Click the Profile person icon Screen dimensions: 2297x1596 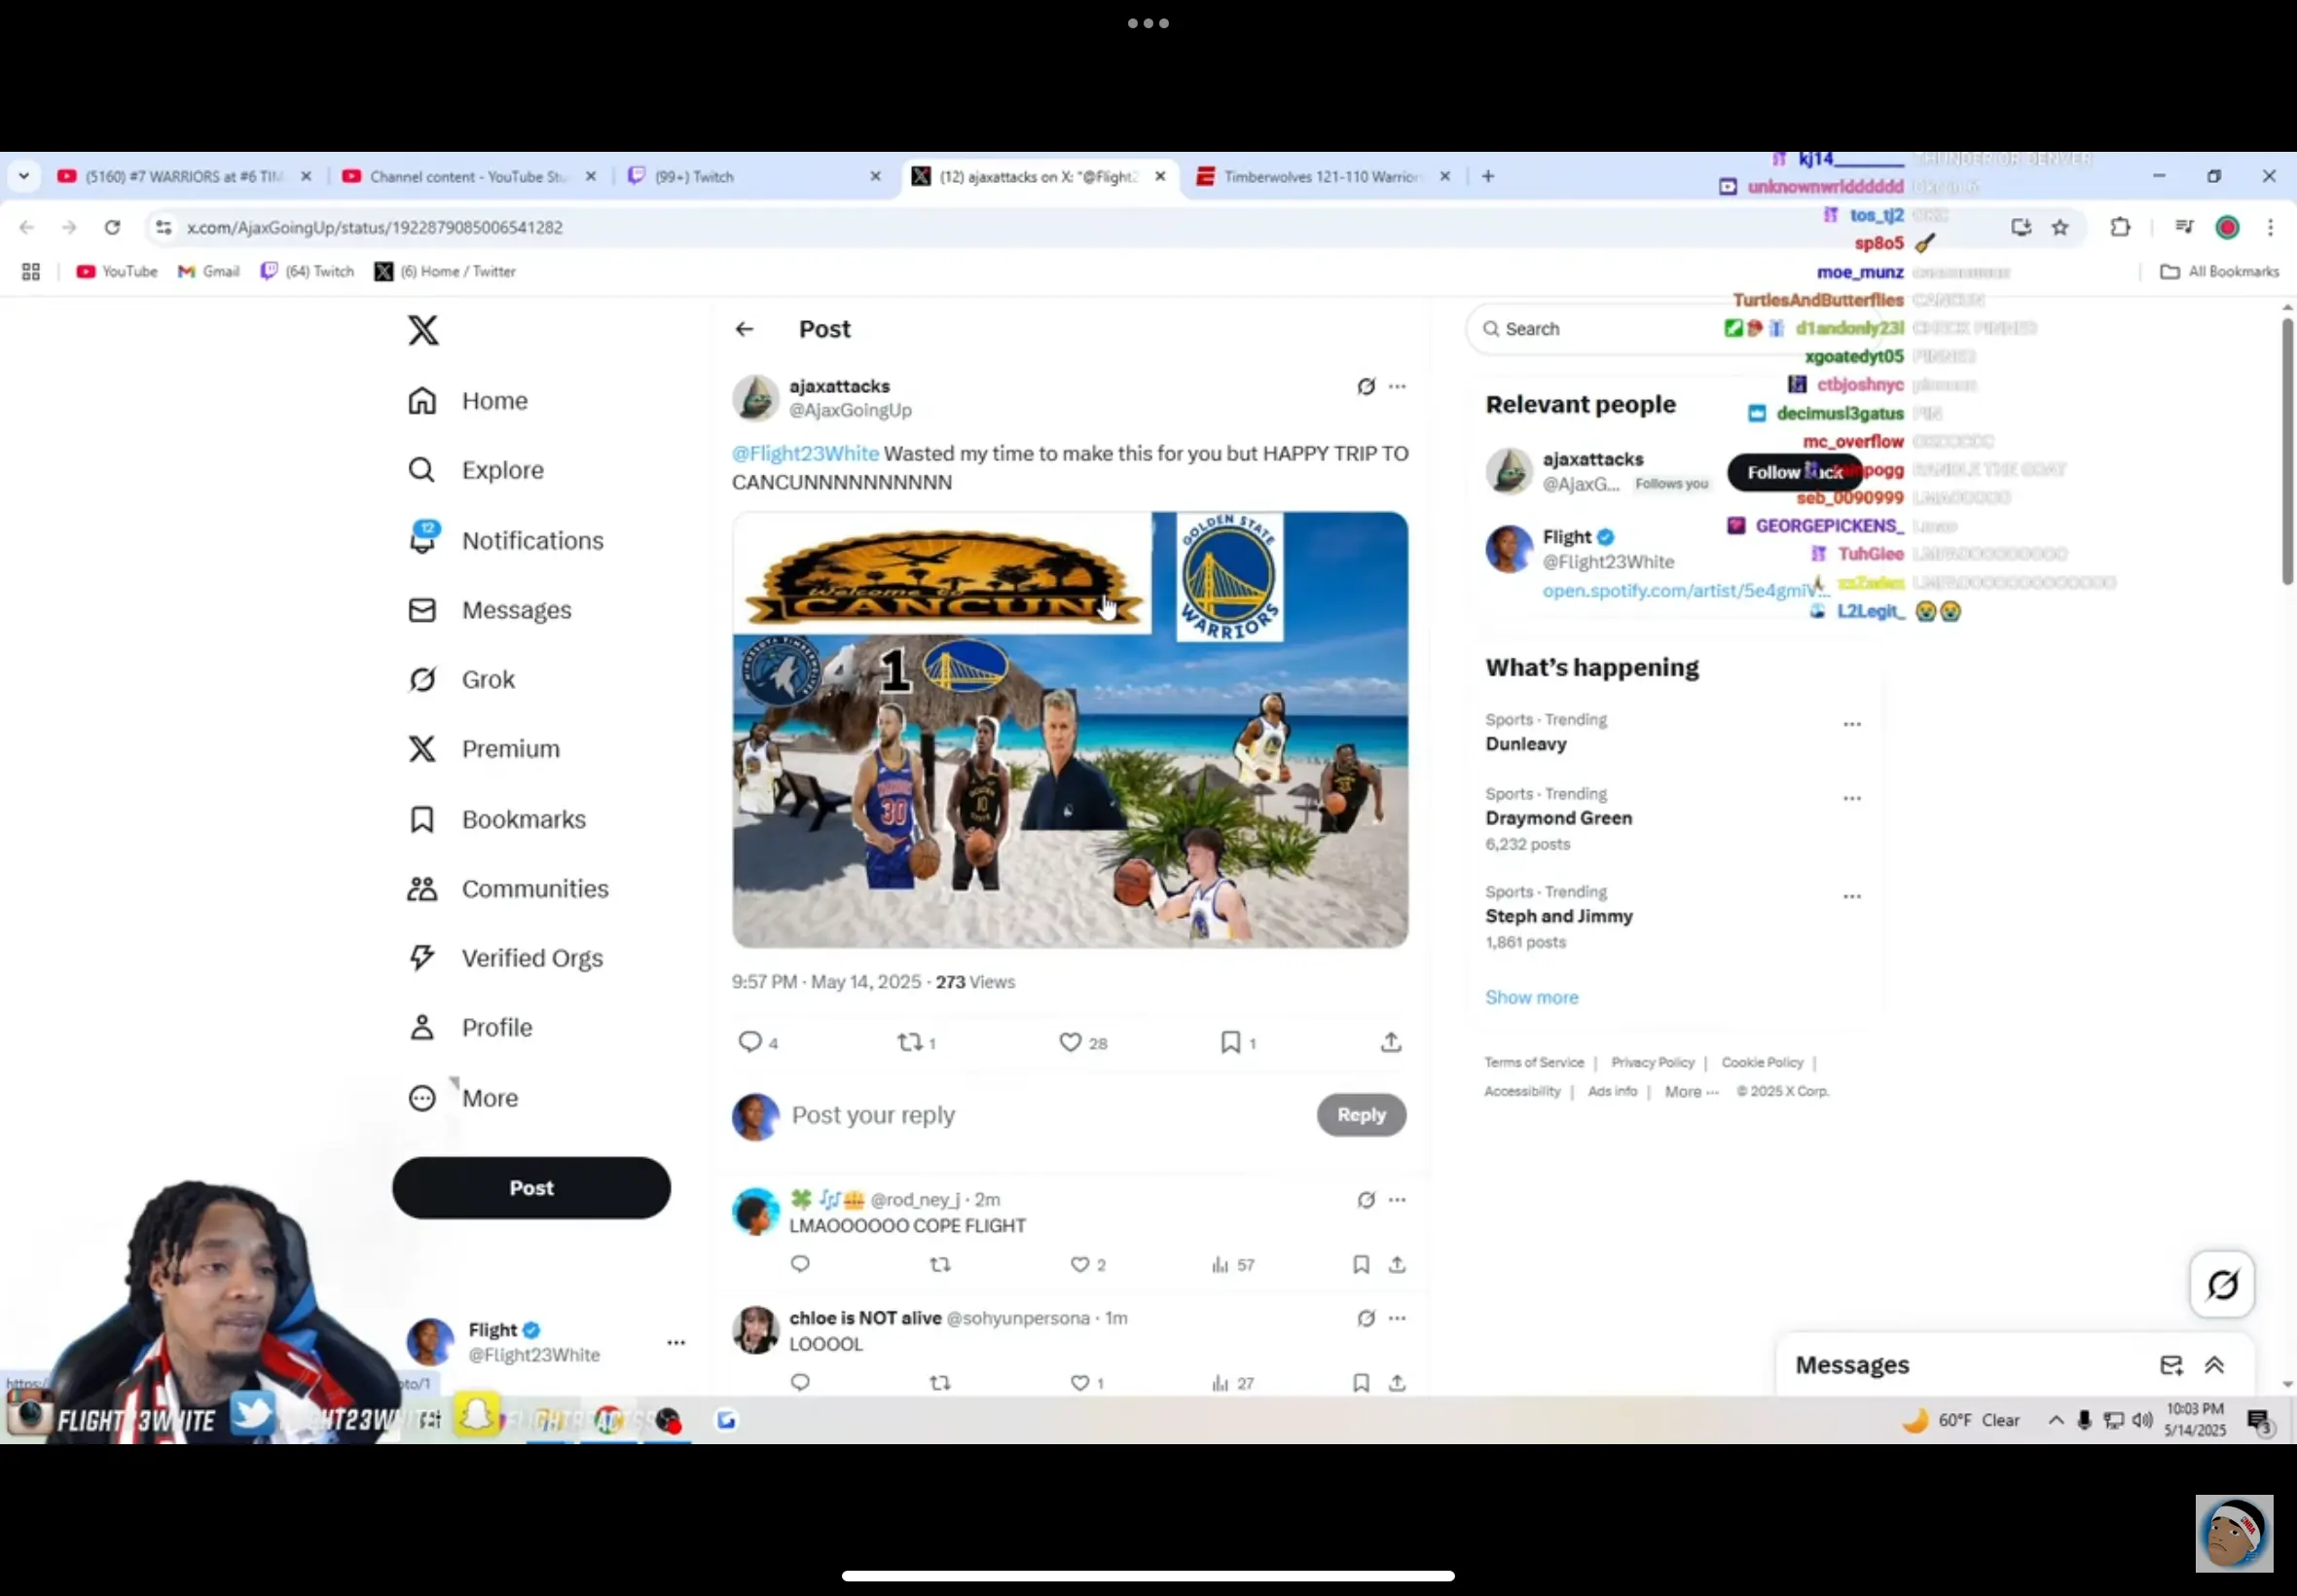click(422, 1027)
